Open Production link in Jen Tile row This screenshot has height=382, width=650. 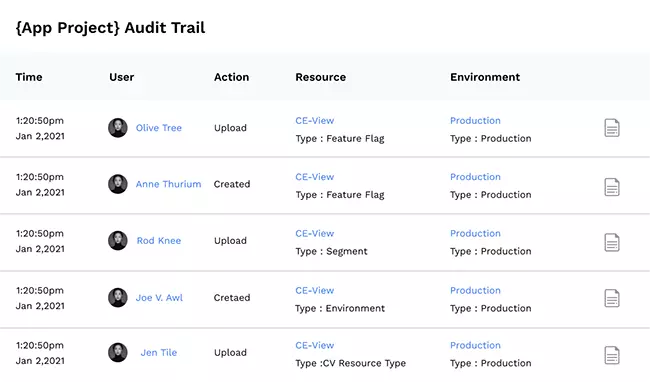click(475, 345)
